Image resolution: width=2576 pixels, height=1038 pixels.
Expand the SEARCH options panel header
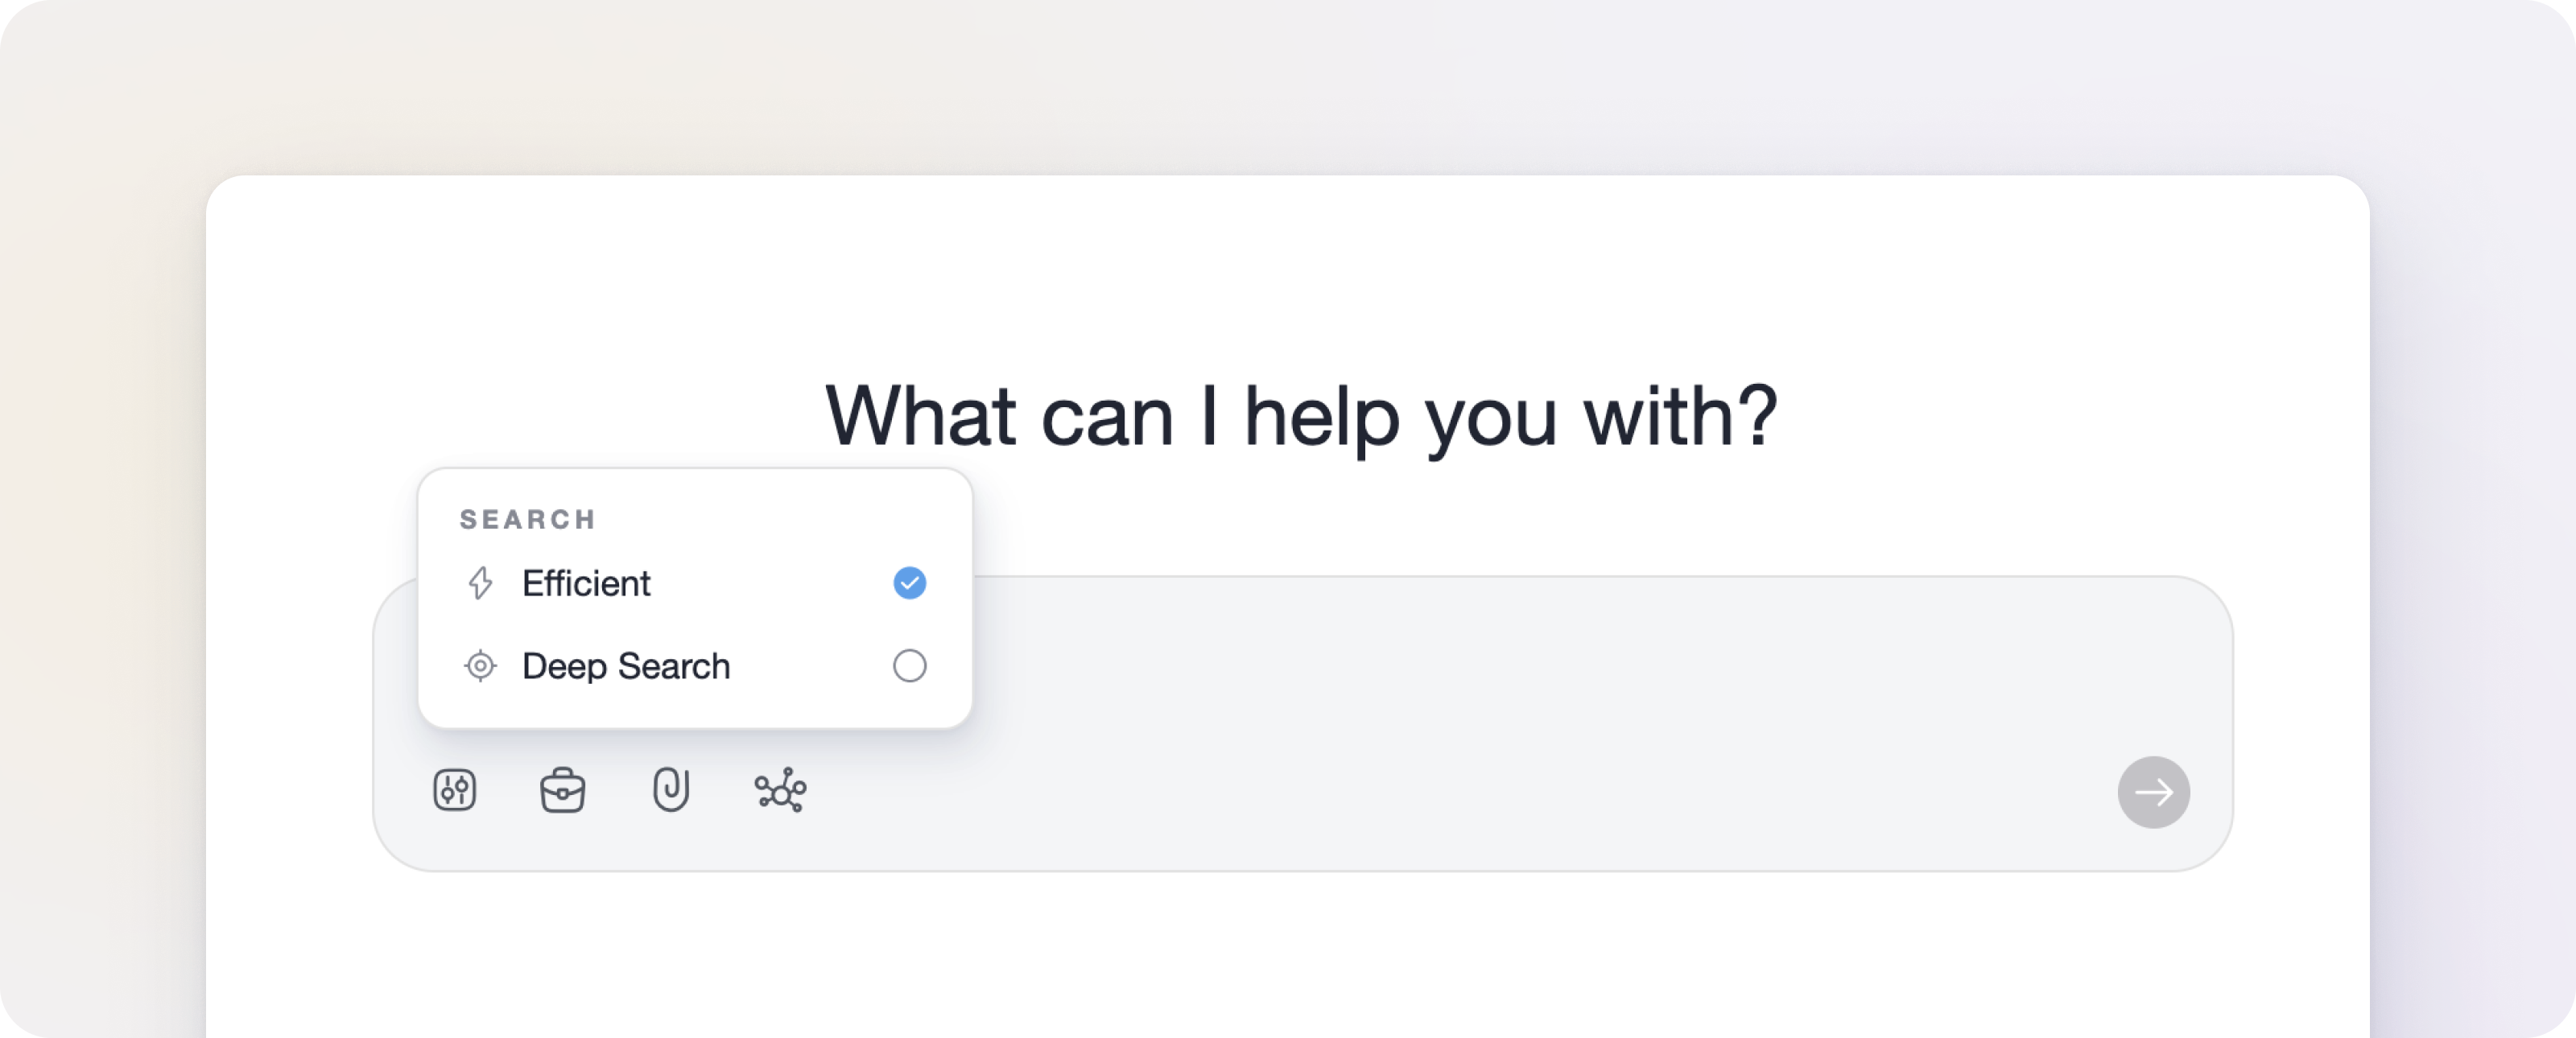[528, 519]
